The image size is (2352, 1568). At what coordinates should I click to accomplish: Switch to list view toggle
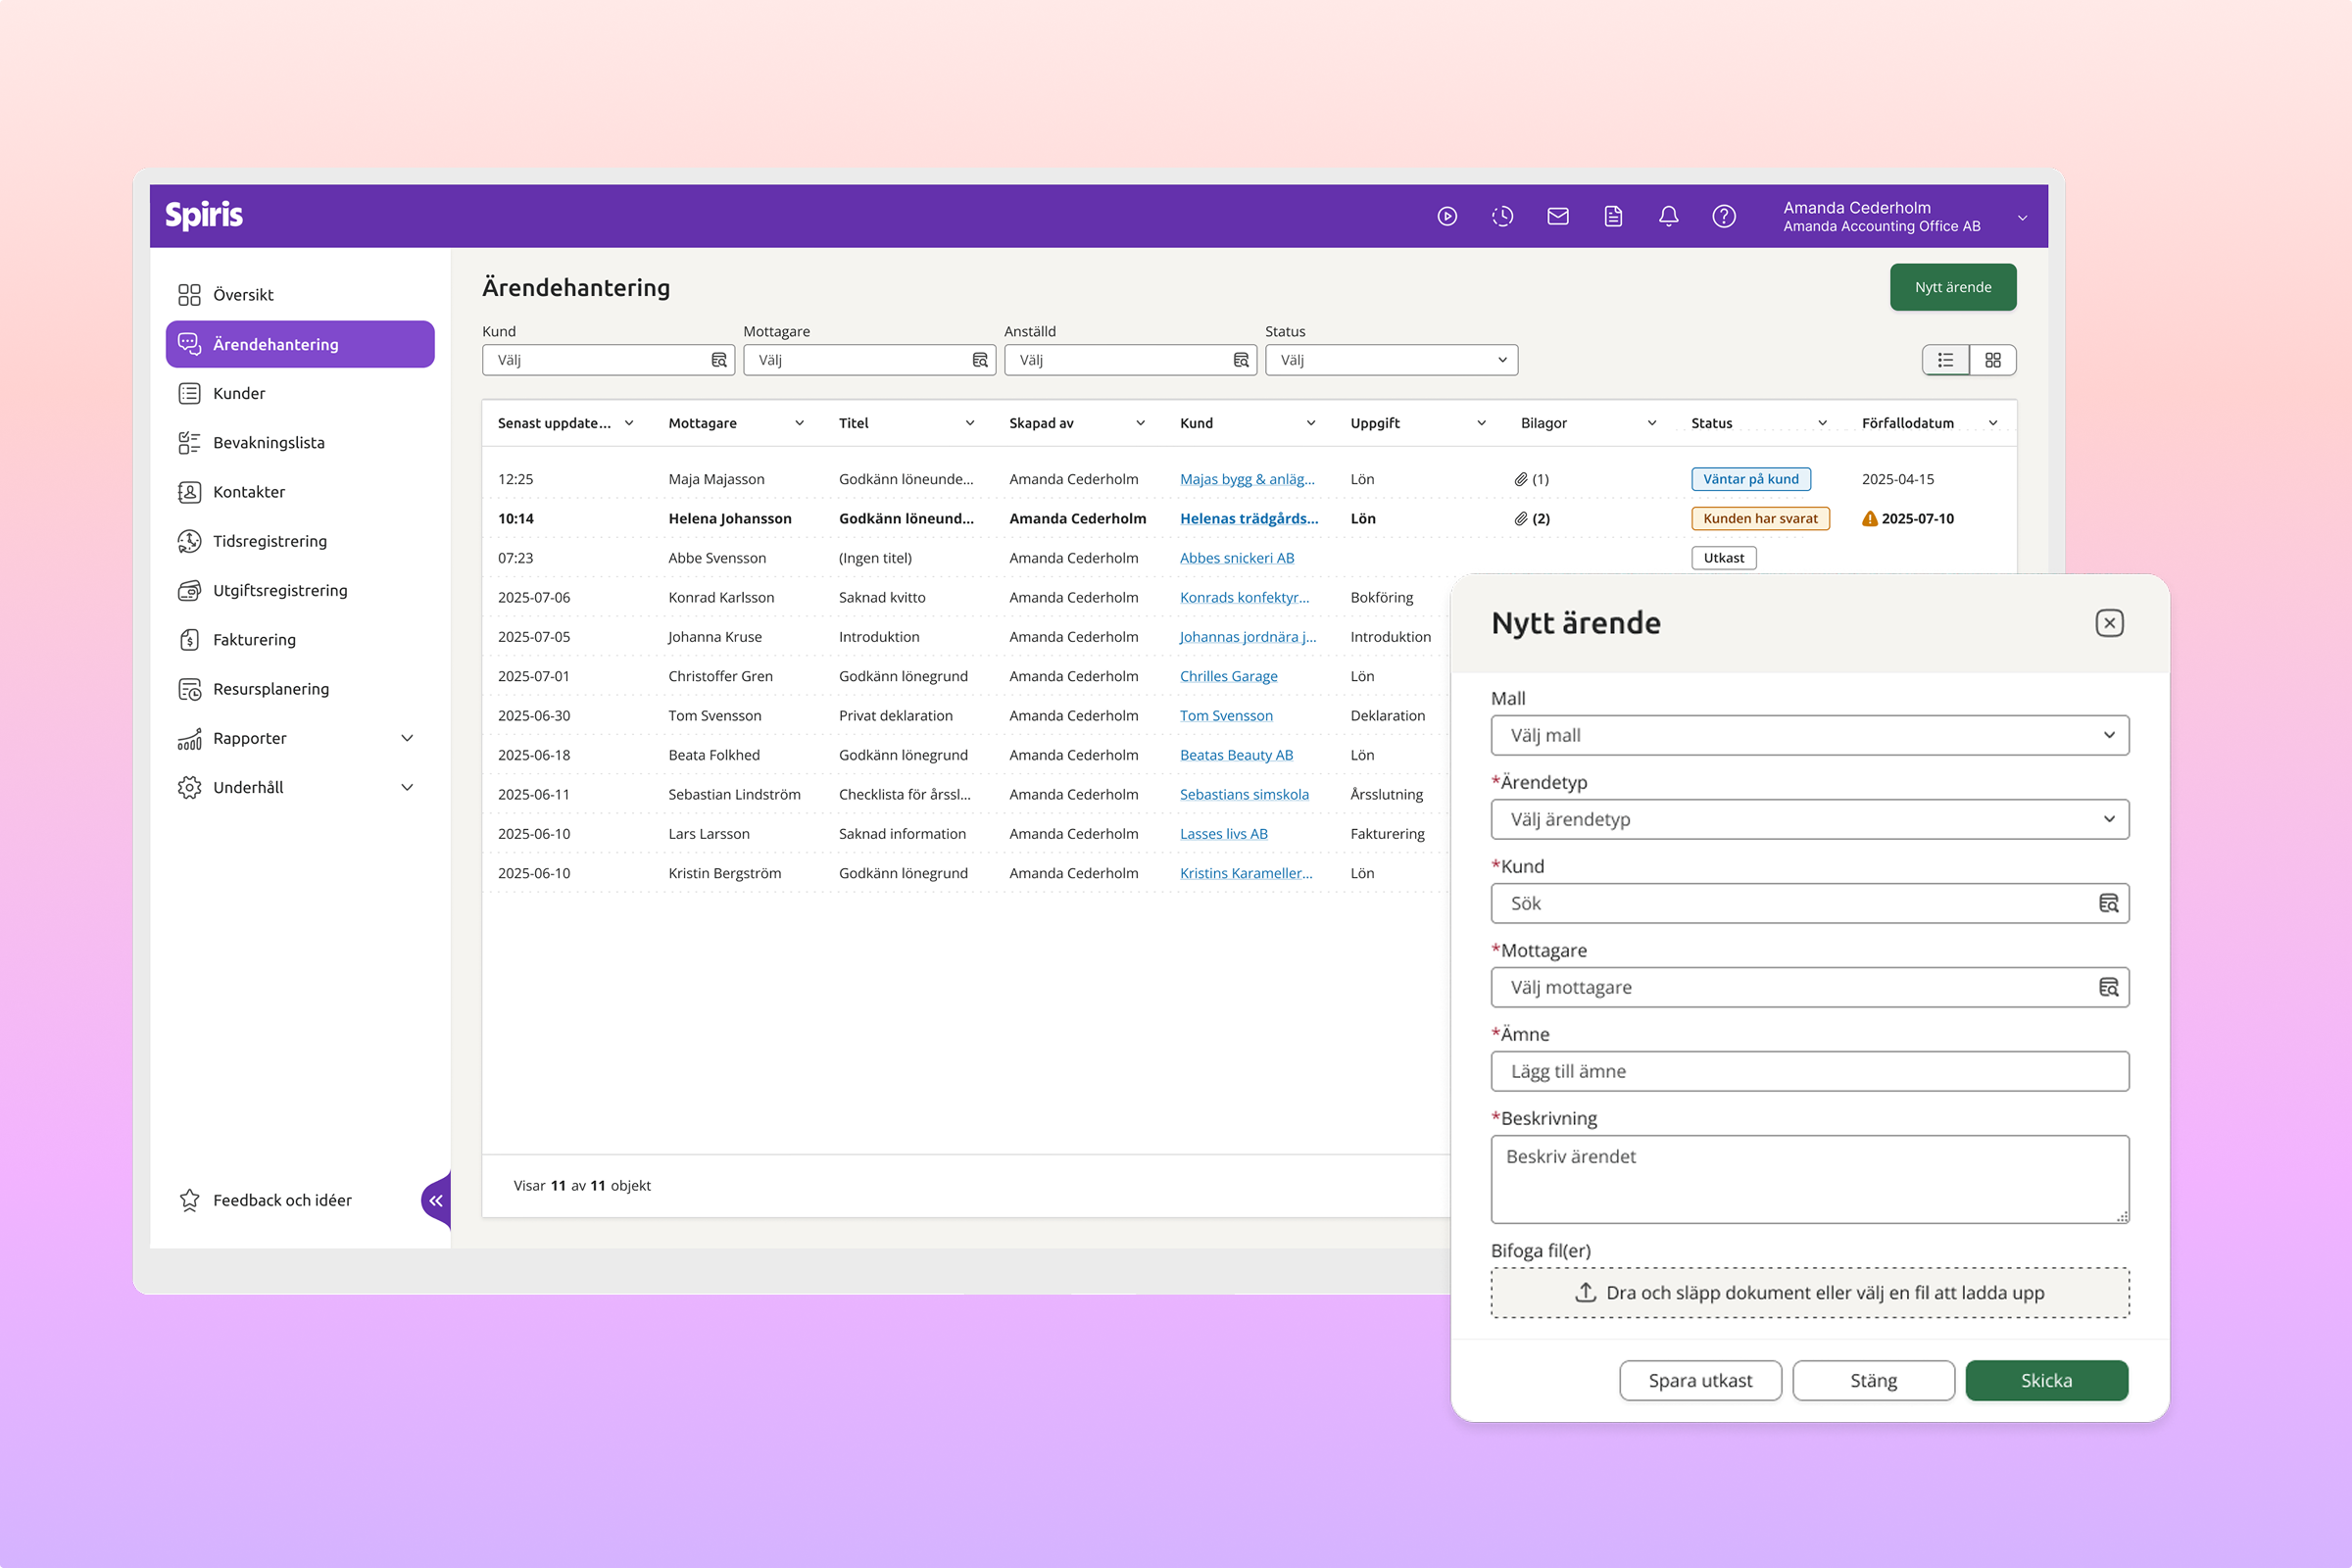coord(1945,360)
